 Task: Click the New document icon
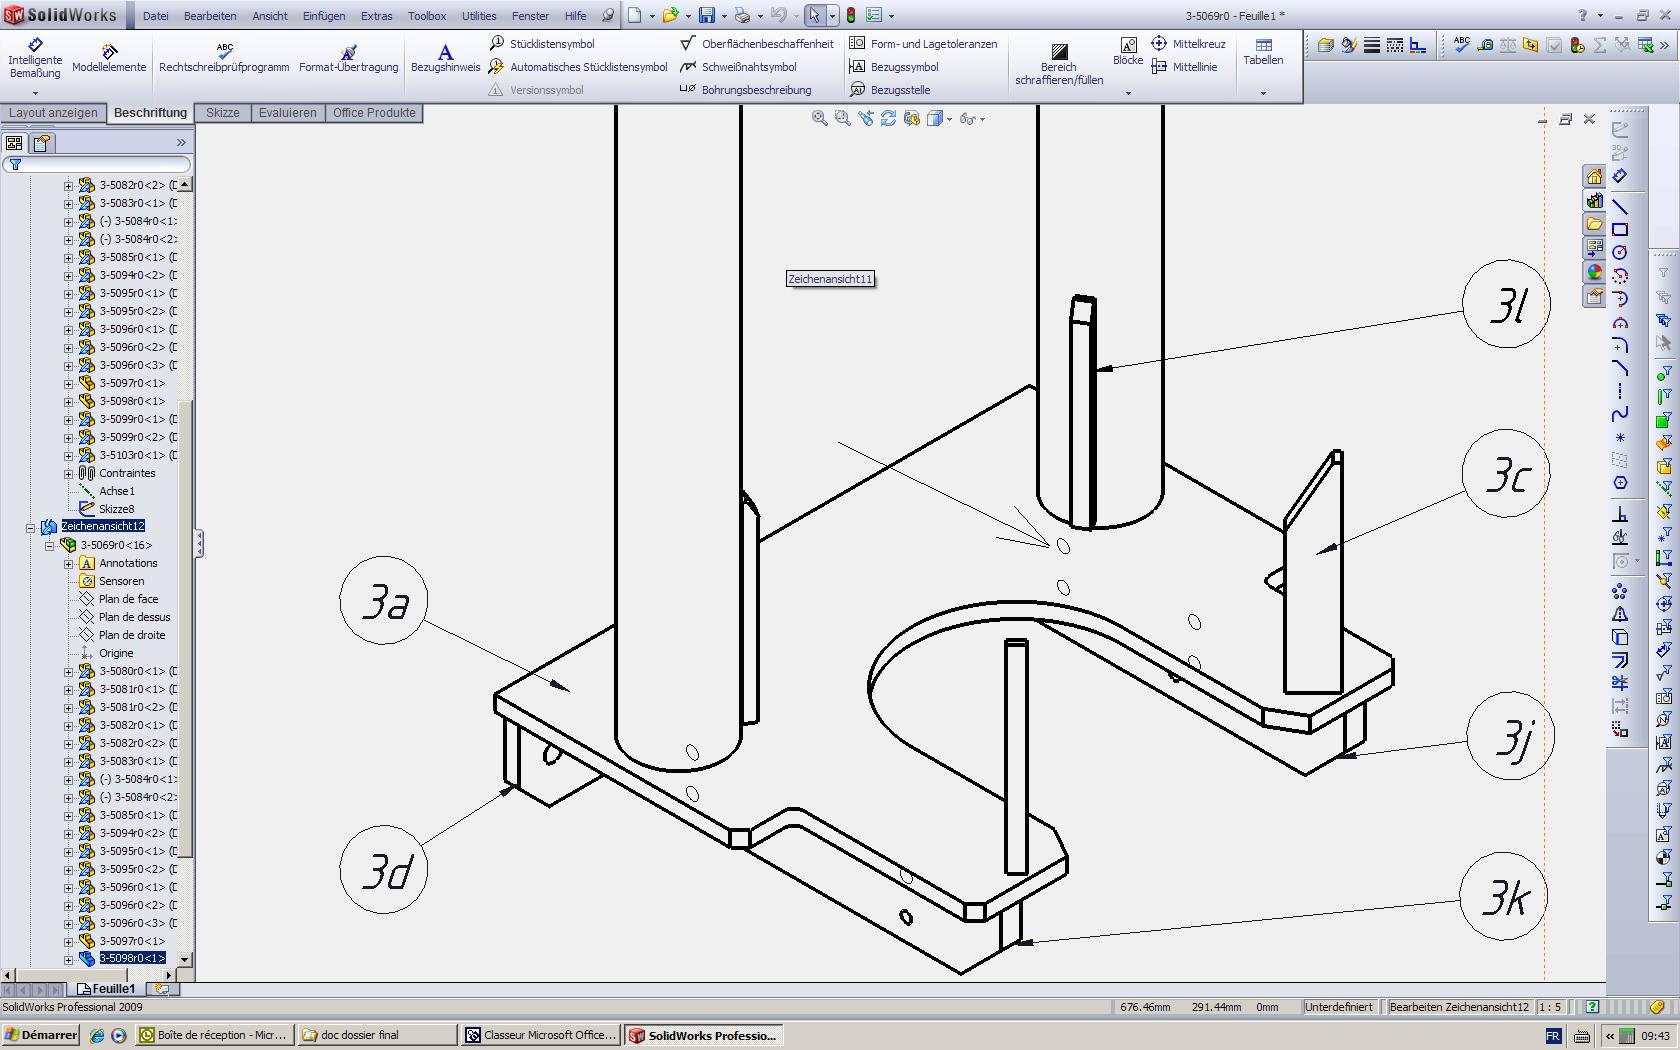coord(635,16)
